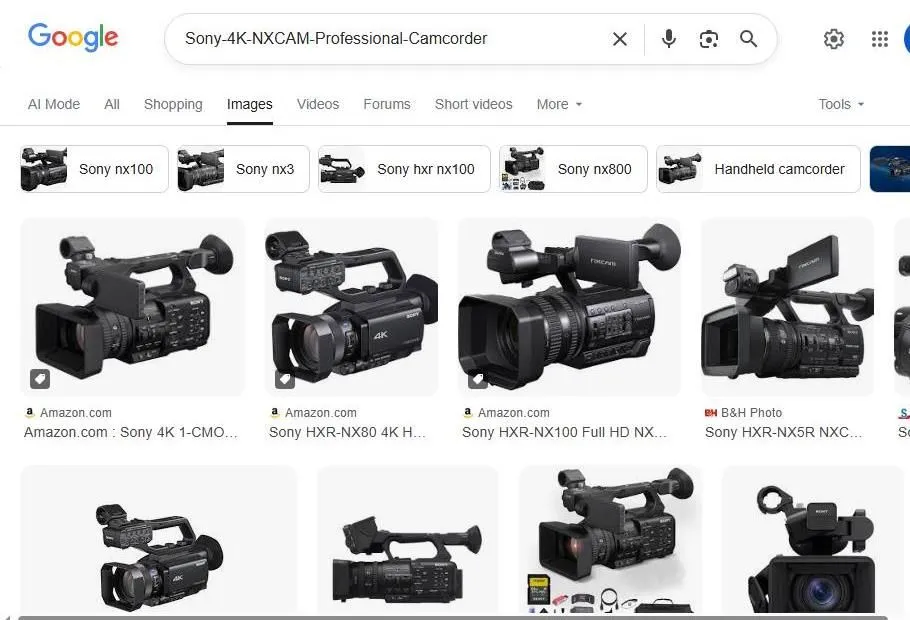Select the Handheld camcorder suggestion chip
Screen dimensions: 910x620
(758, 169)
